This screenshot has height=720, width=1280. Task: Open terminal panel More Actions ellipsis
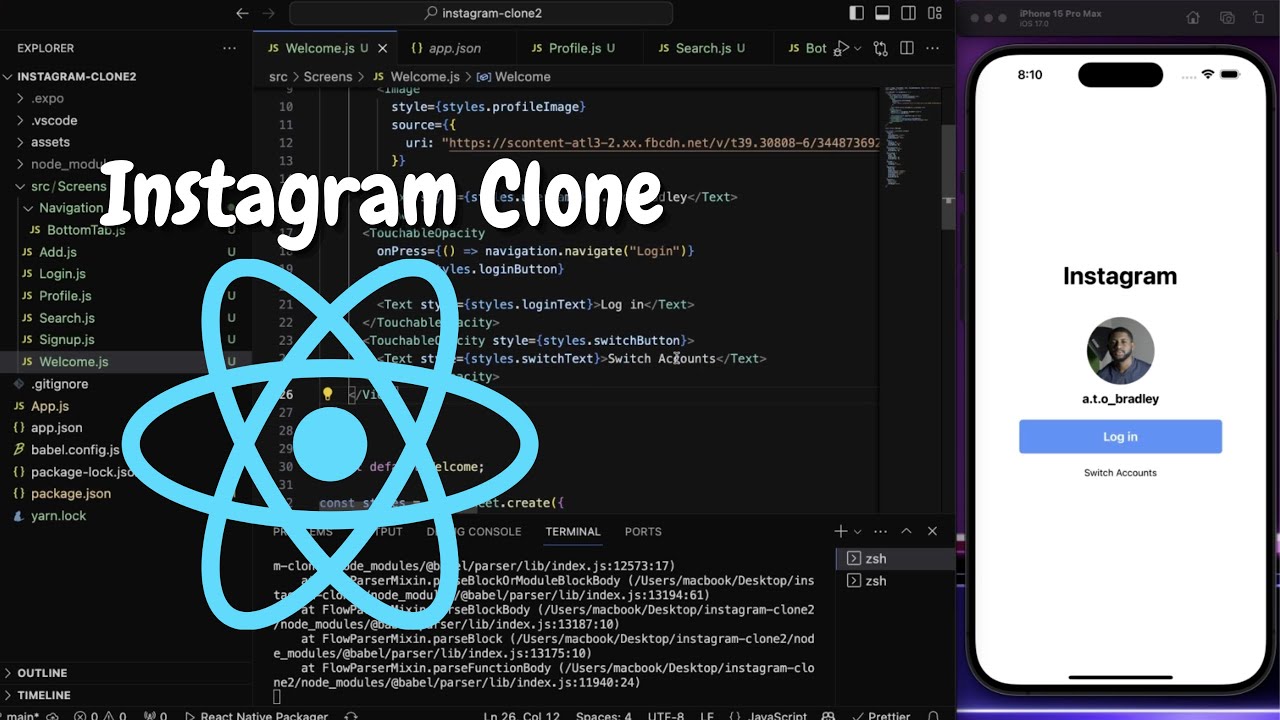click(880, 532)
